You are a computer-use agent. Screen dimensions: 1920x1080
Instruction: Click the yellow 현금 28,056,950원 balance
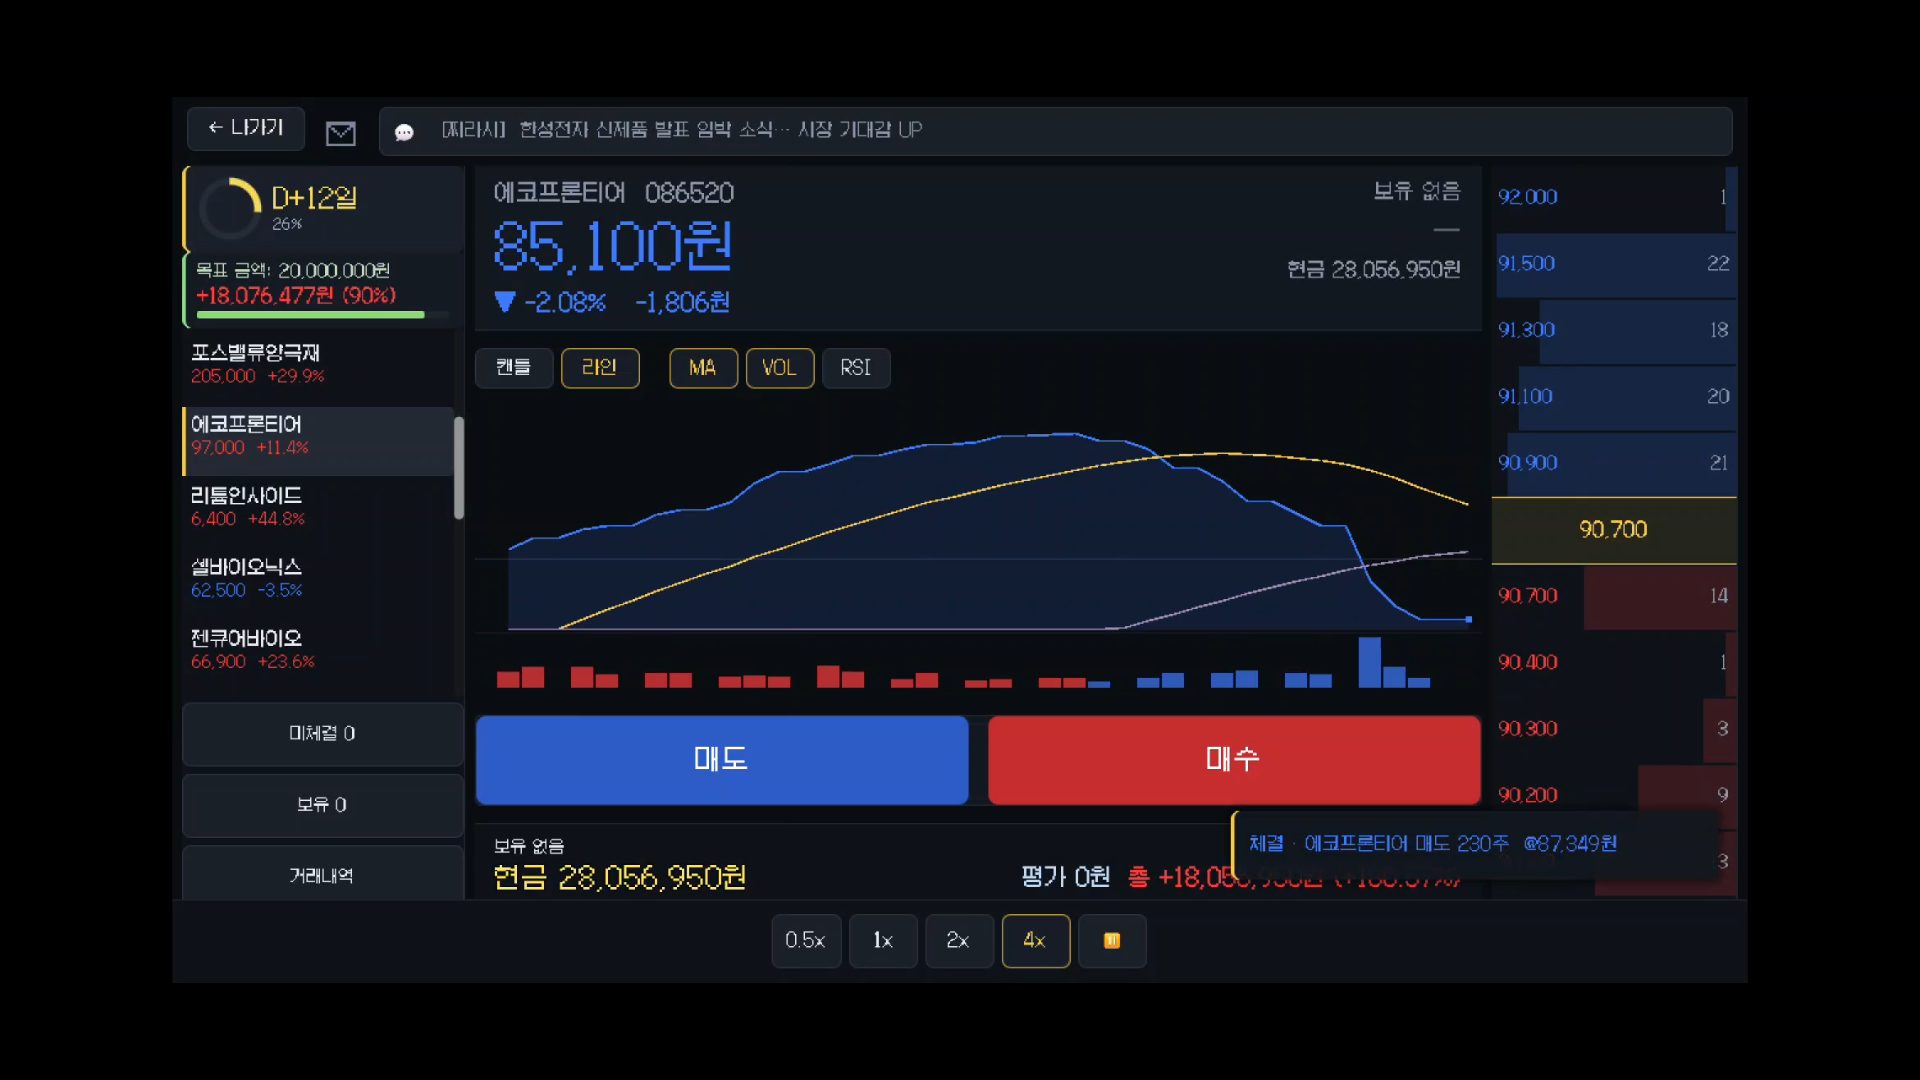click(620, 878)
